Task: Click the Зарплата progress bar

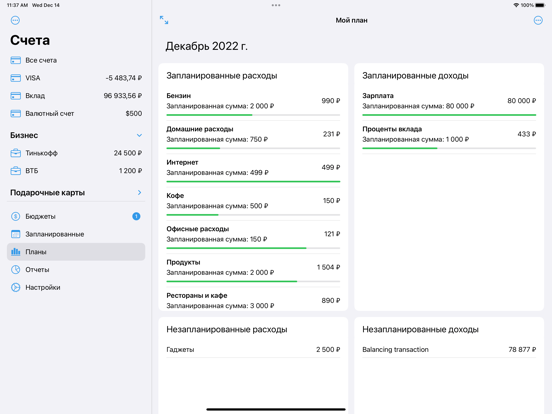Action: tap(449, 115)
